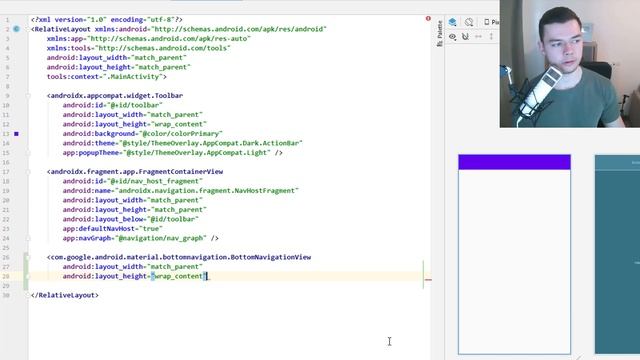The image size is (640, 360).
Task: Click the closing RelativeLayout tag
Action: (64, 295)
